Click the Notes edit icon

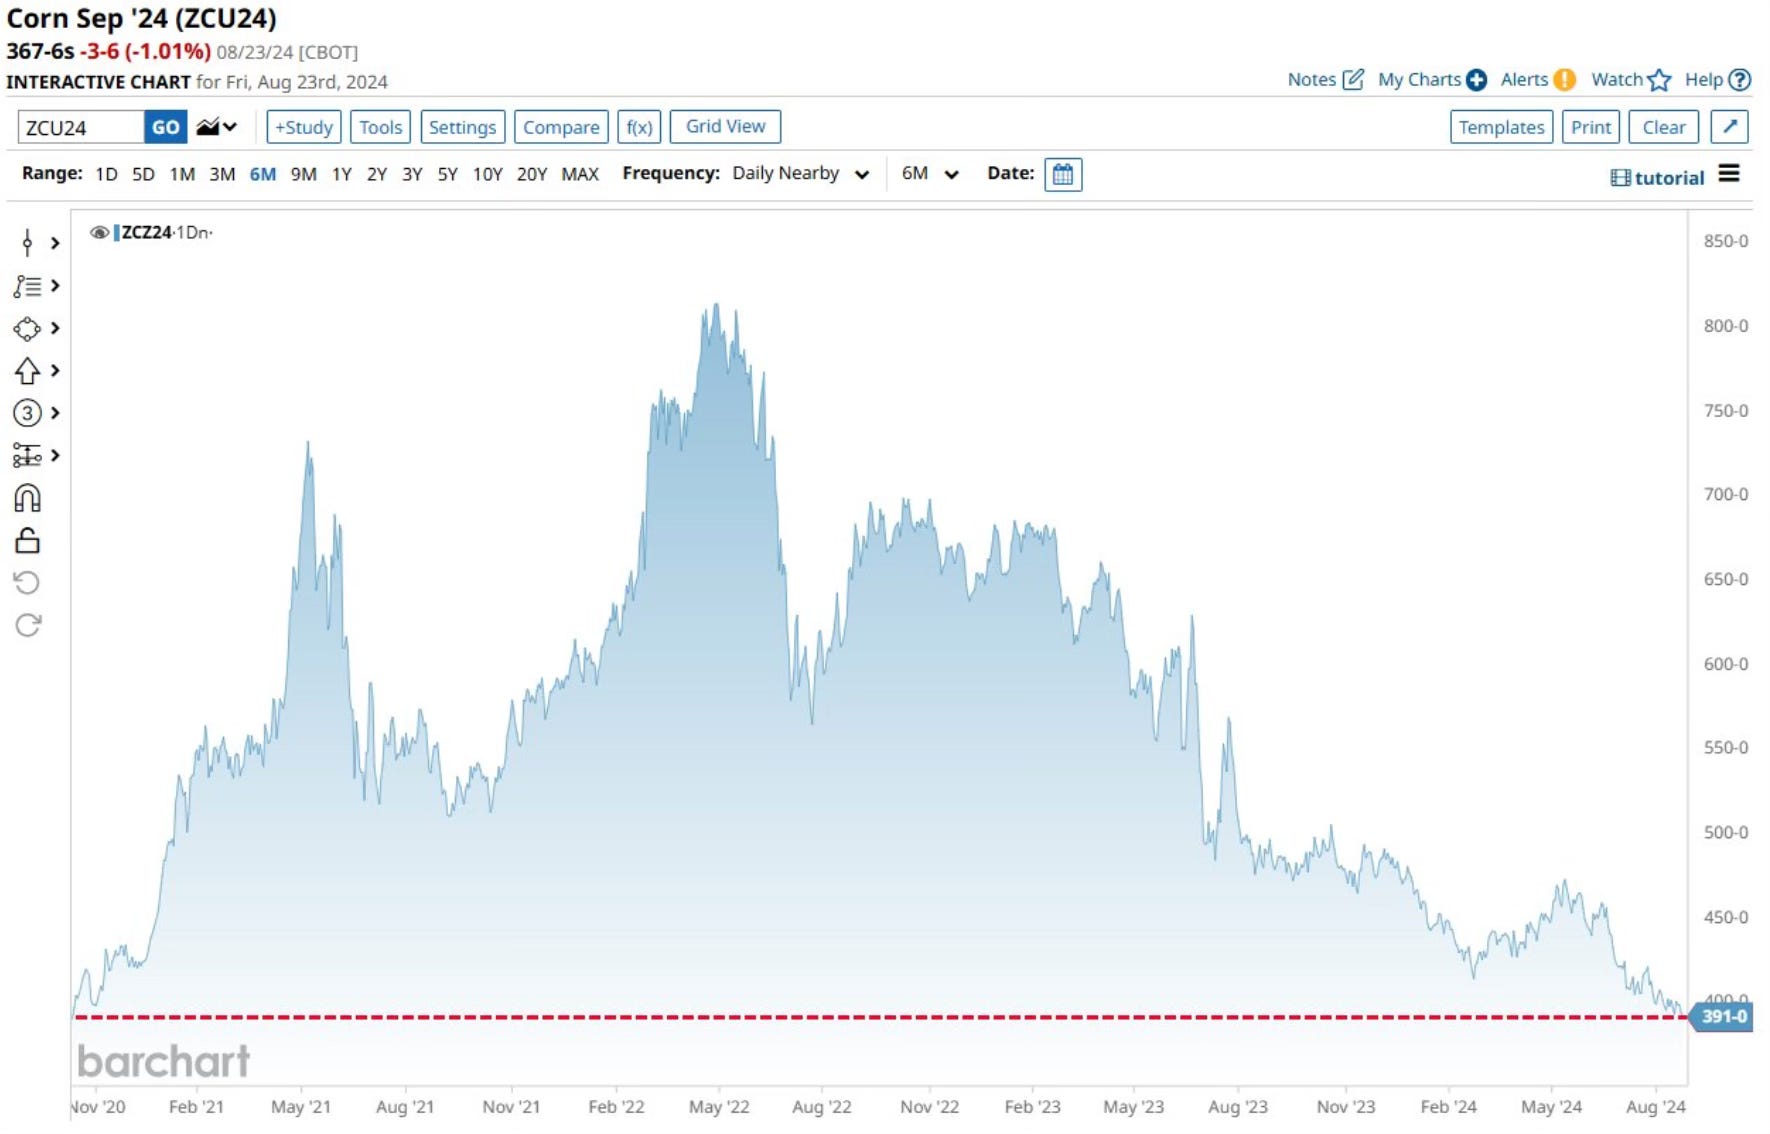coord(1352,80)
